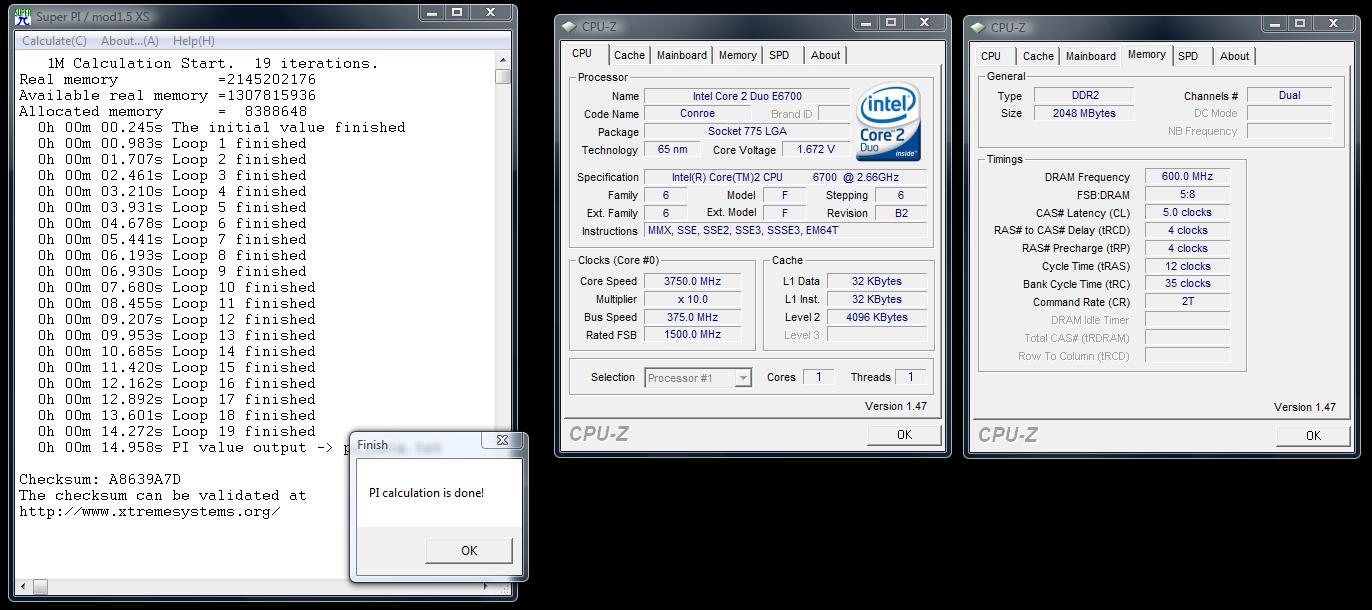The width and height of the screenshot is (1372, 610).
Task: Click OK in the CPU-Z CPU window
Action: point(904,434)
